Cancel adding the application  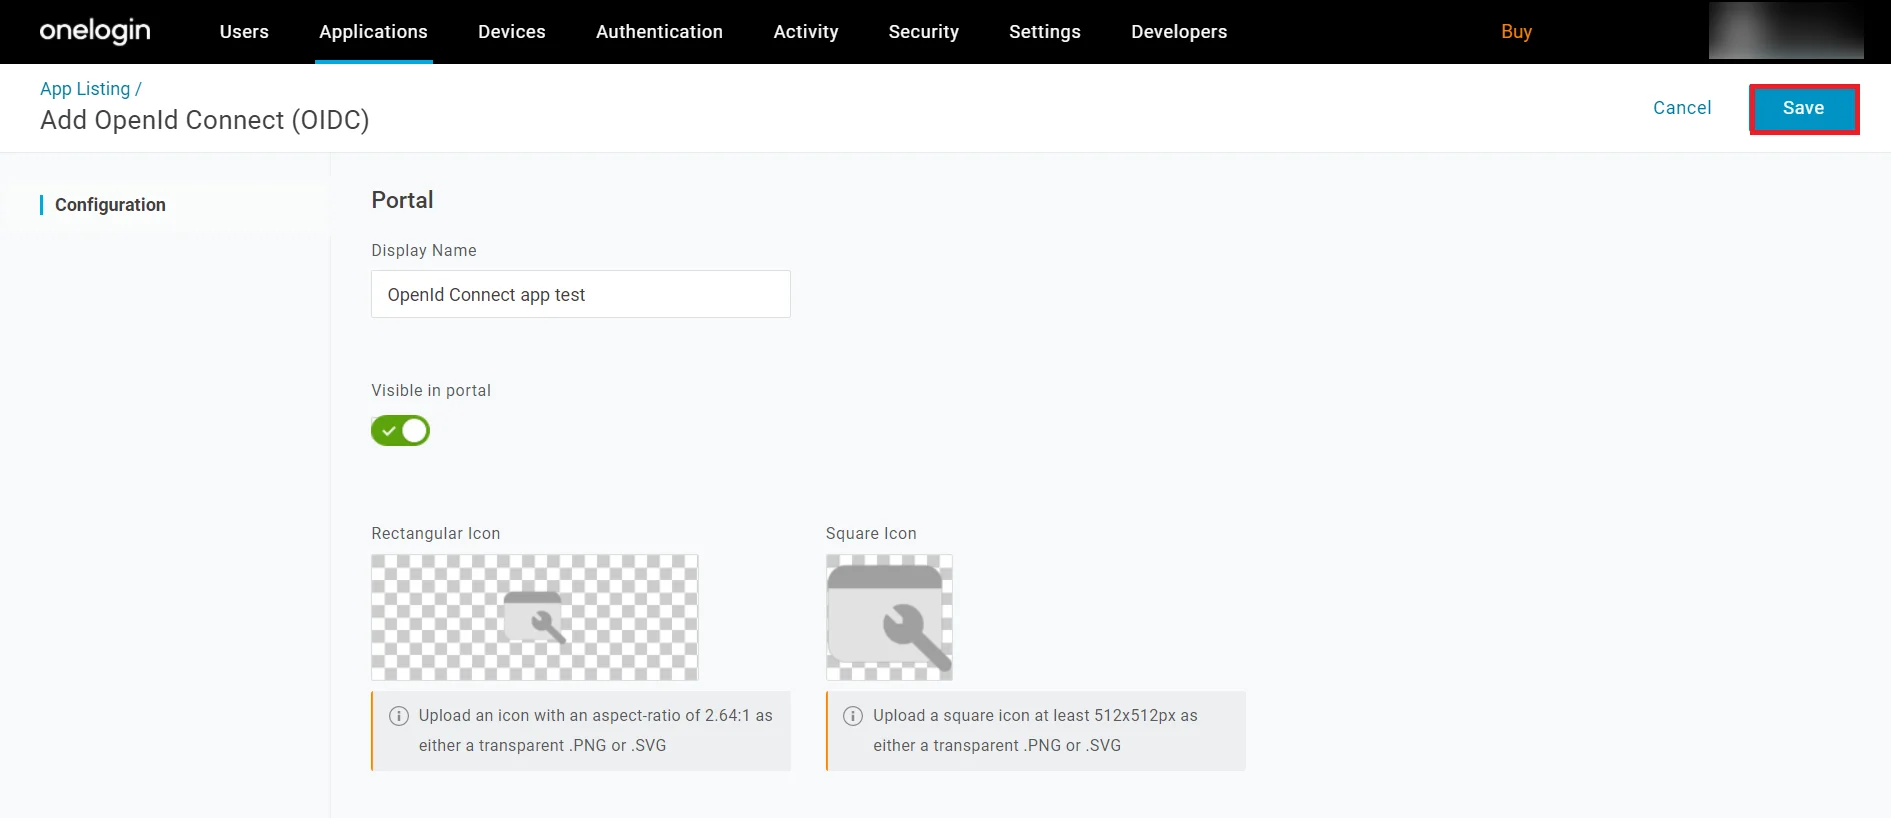[x=1682, y=108]
